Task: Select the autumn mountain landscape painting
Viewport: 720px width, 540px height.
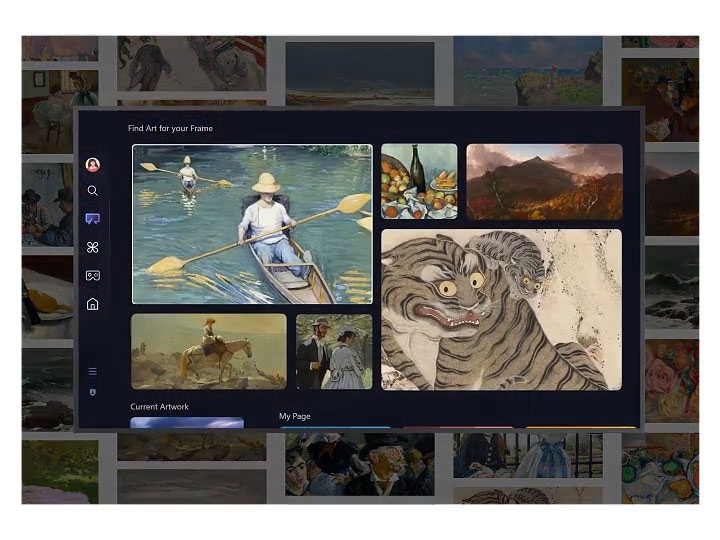Action: (545, 182)
